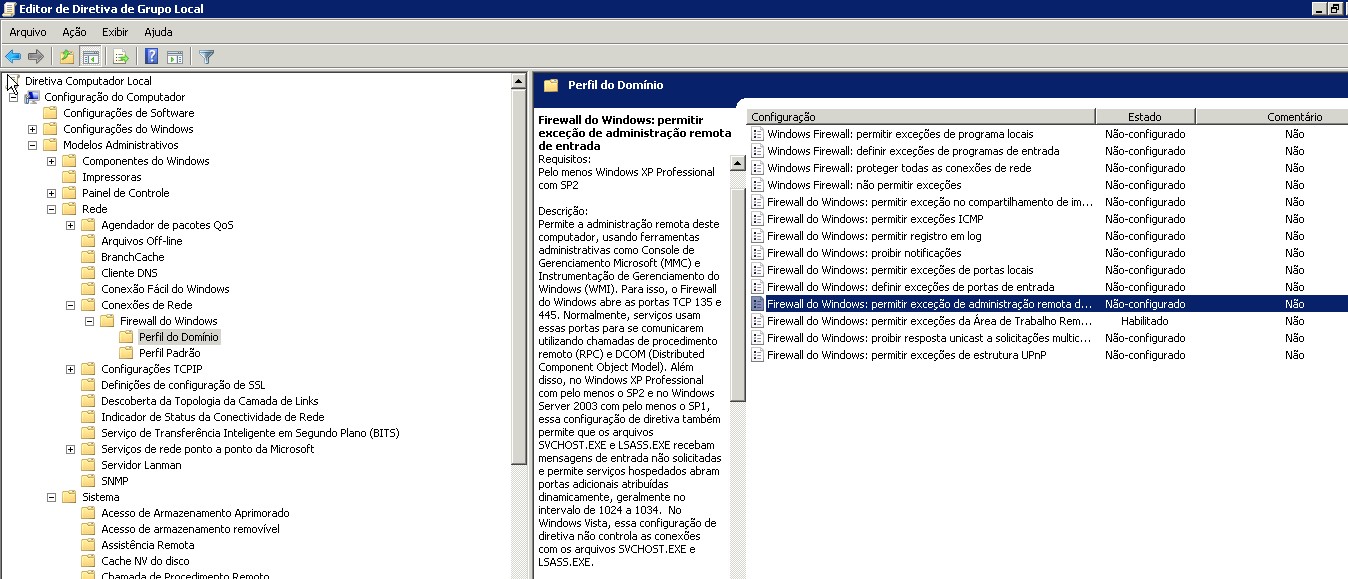Expand Serviços de rede ponto a ponto node

pos(71,449)
